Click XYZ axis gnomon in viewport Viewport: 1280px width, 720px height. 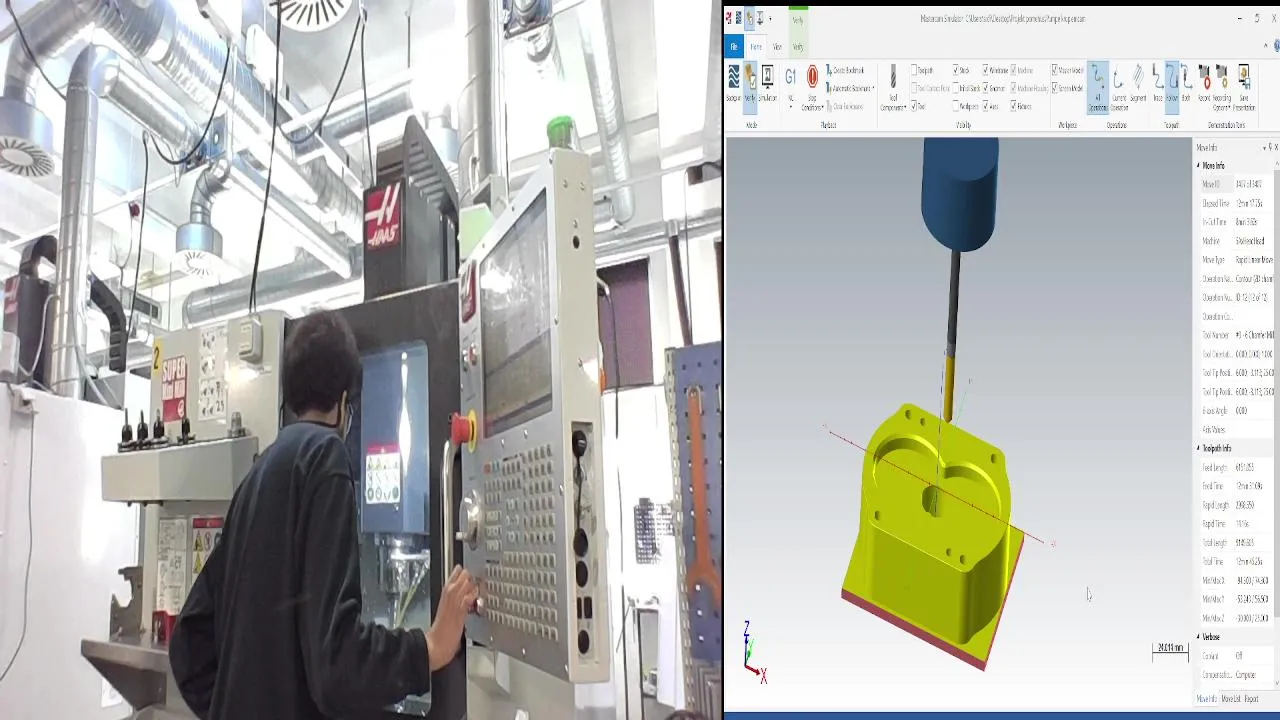(x=755, y=652)
